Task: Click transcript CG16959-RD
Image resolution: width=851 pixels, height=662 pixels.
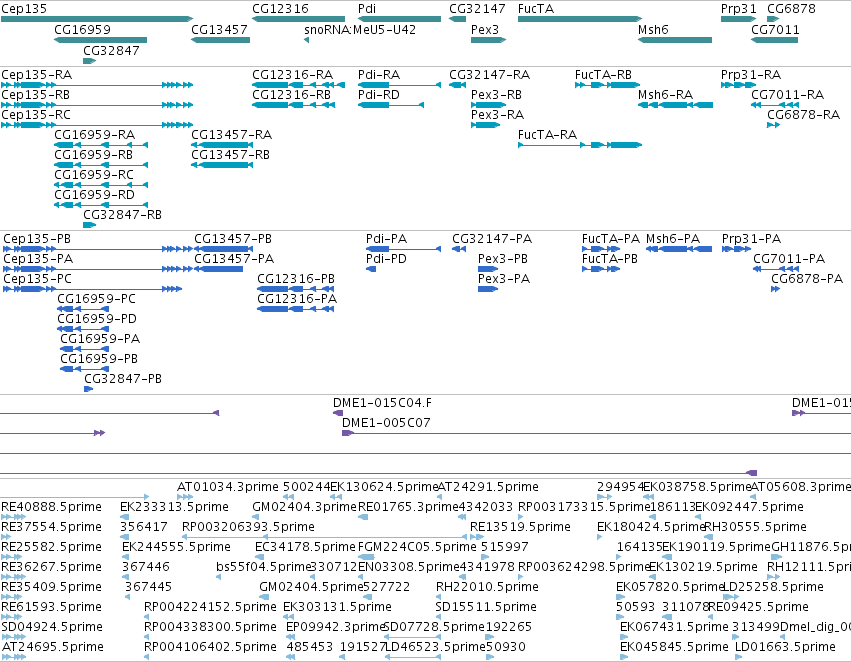Action: point(94,195)
